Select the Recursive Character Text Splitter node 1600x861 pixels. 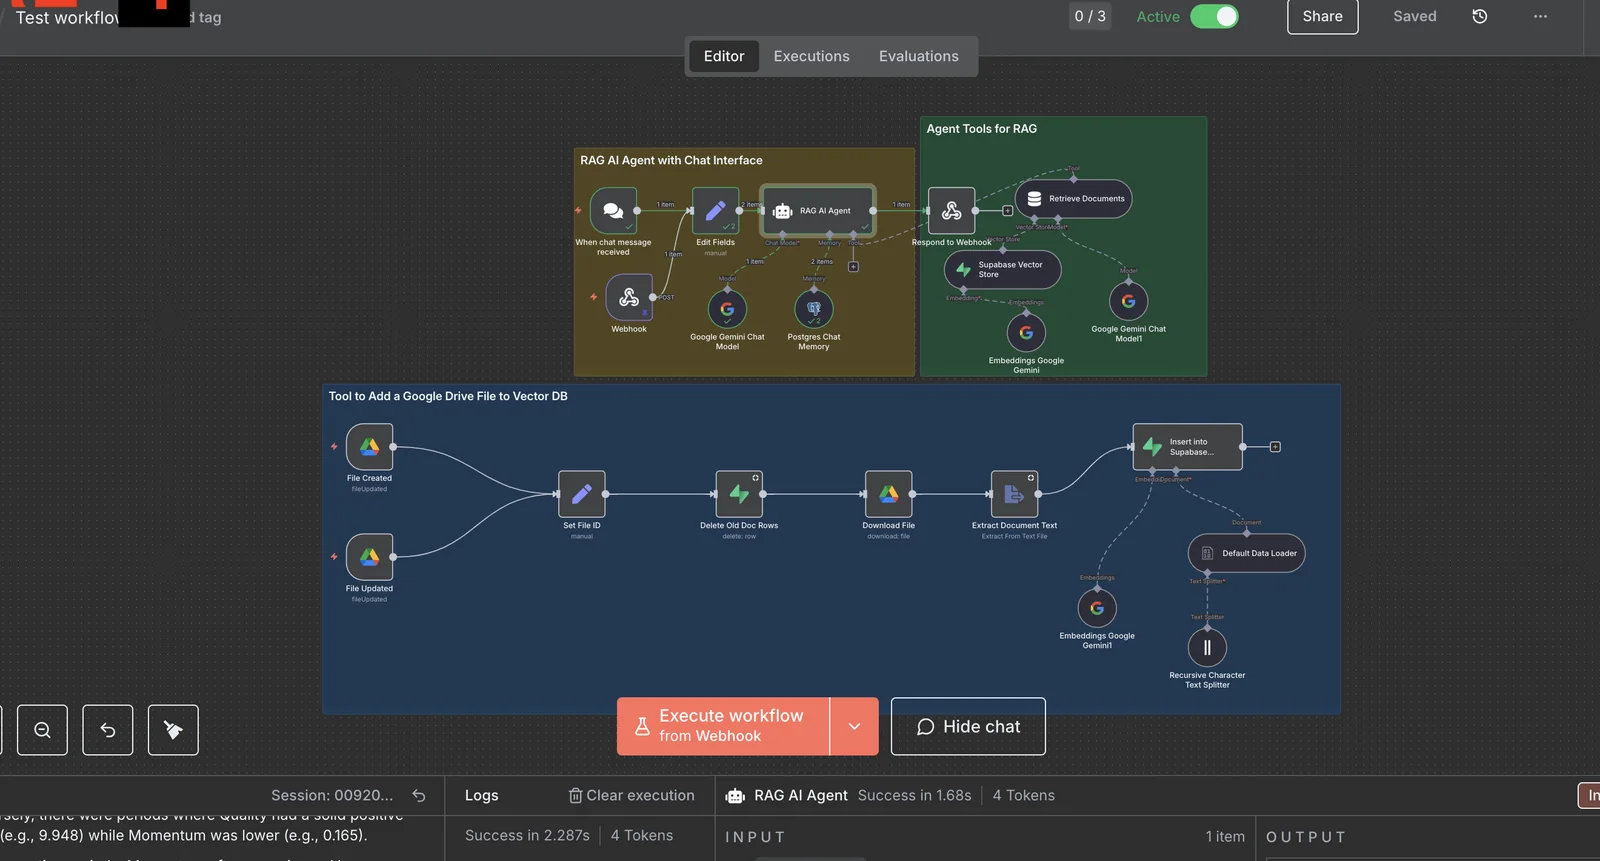(1207, 648)
